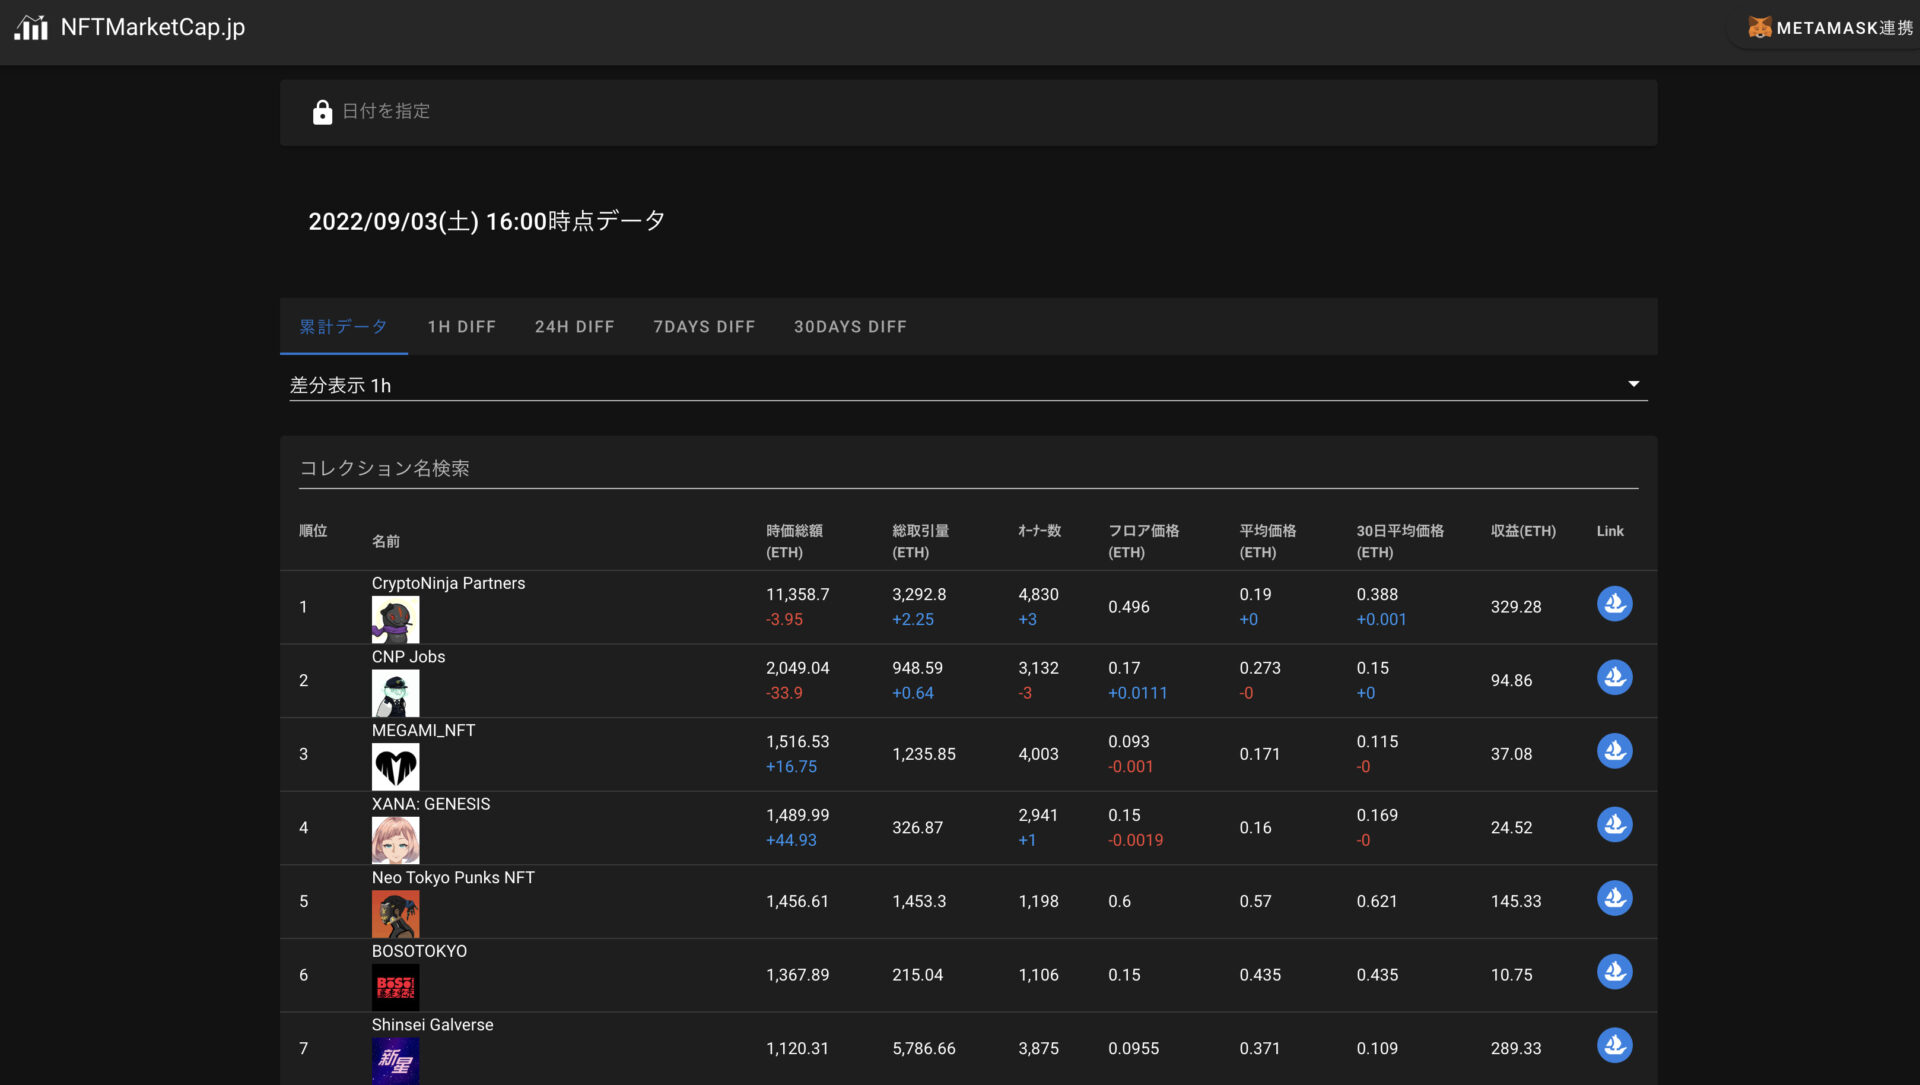Click the +44.93 market cap change
1920x1085 pixels.
[791, 840]
